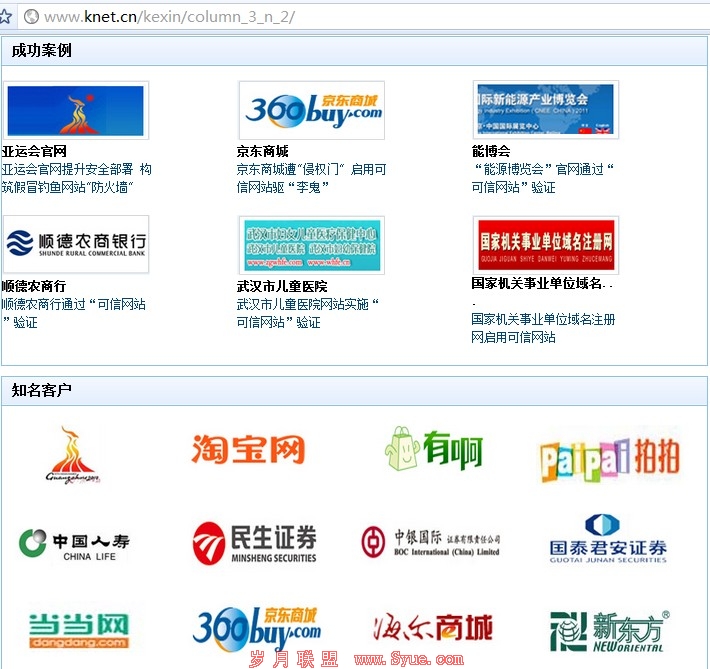The image size is (710, 669).
Task: Click the China Life logo
Action: pyautogui.click(x=75, y=544)
